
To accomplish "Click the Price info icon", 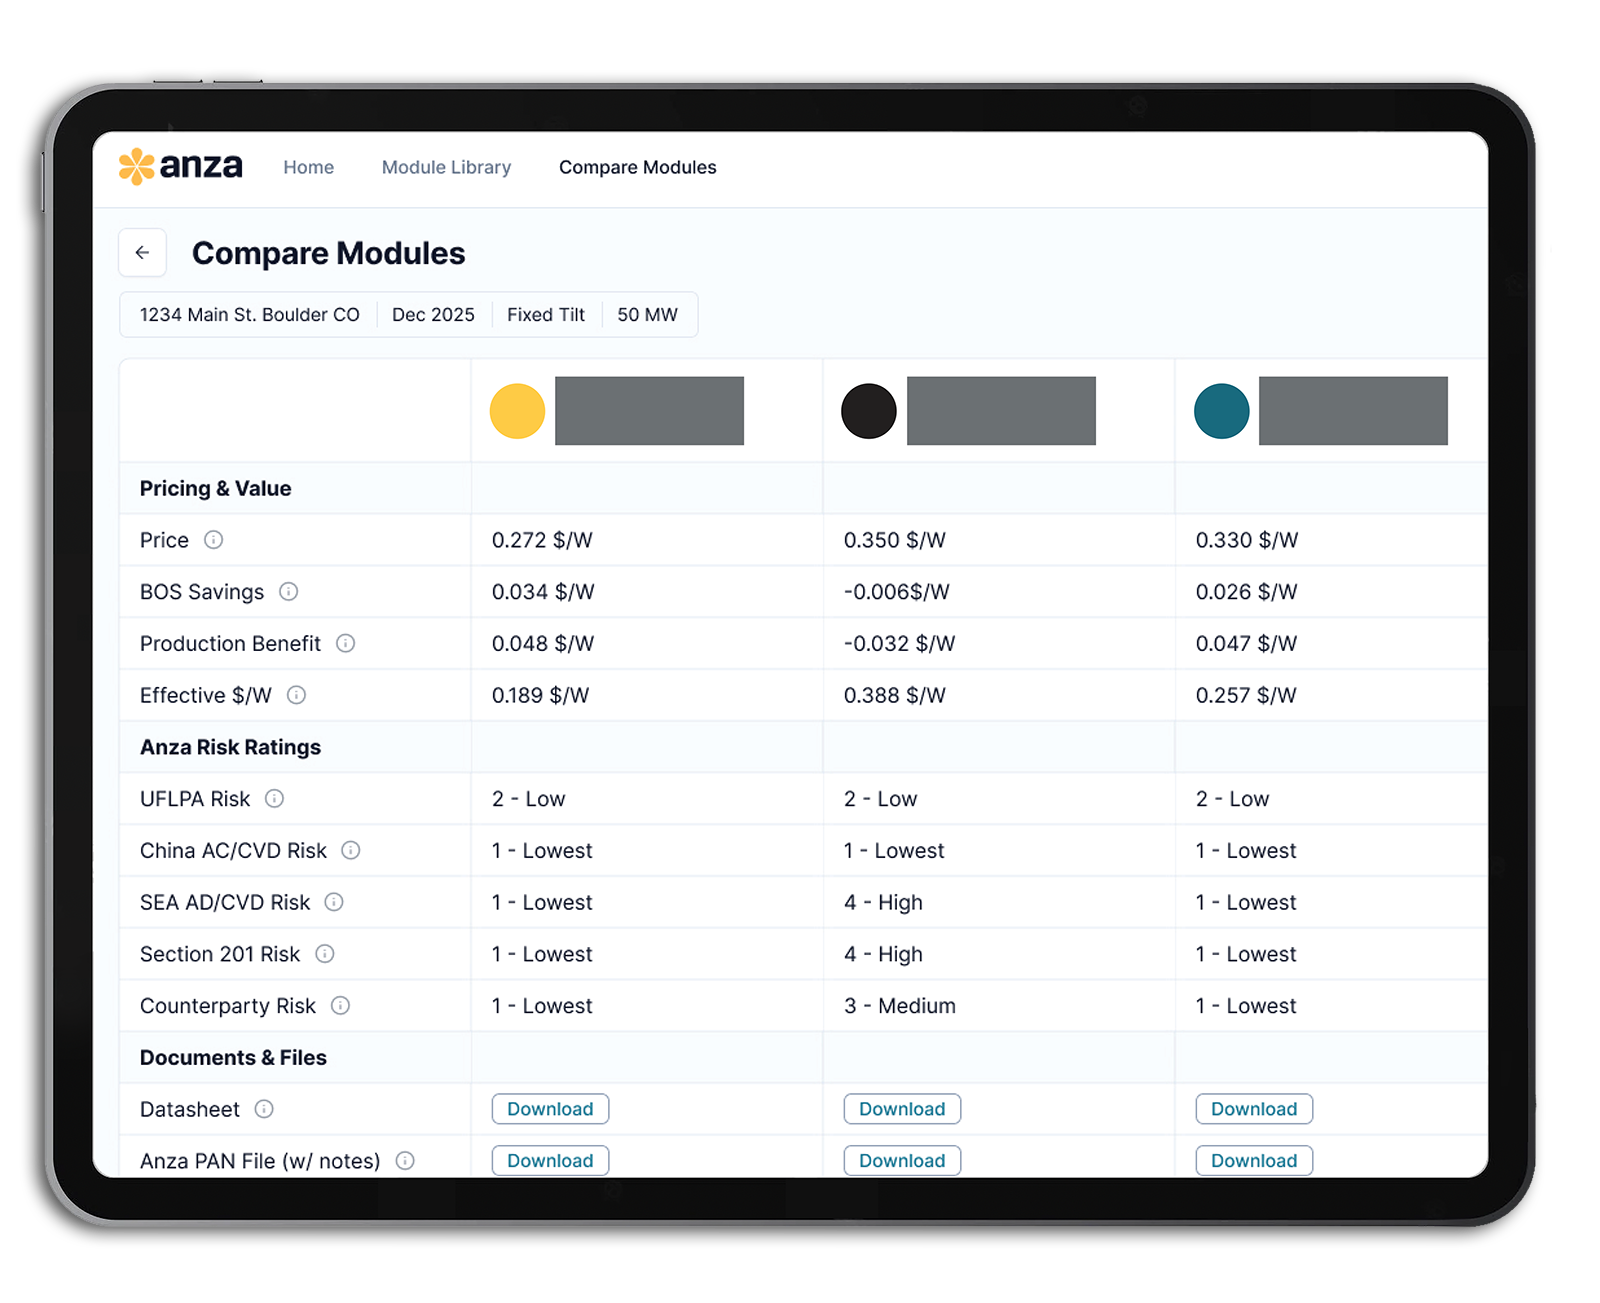I will click(x=215, y=540).
